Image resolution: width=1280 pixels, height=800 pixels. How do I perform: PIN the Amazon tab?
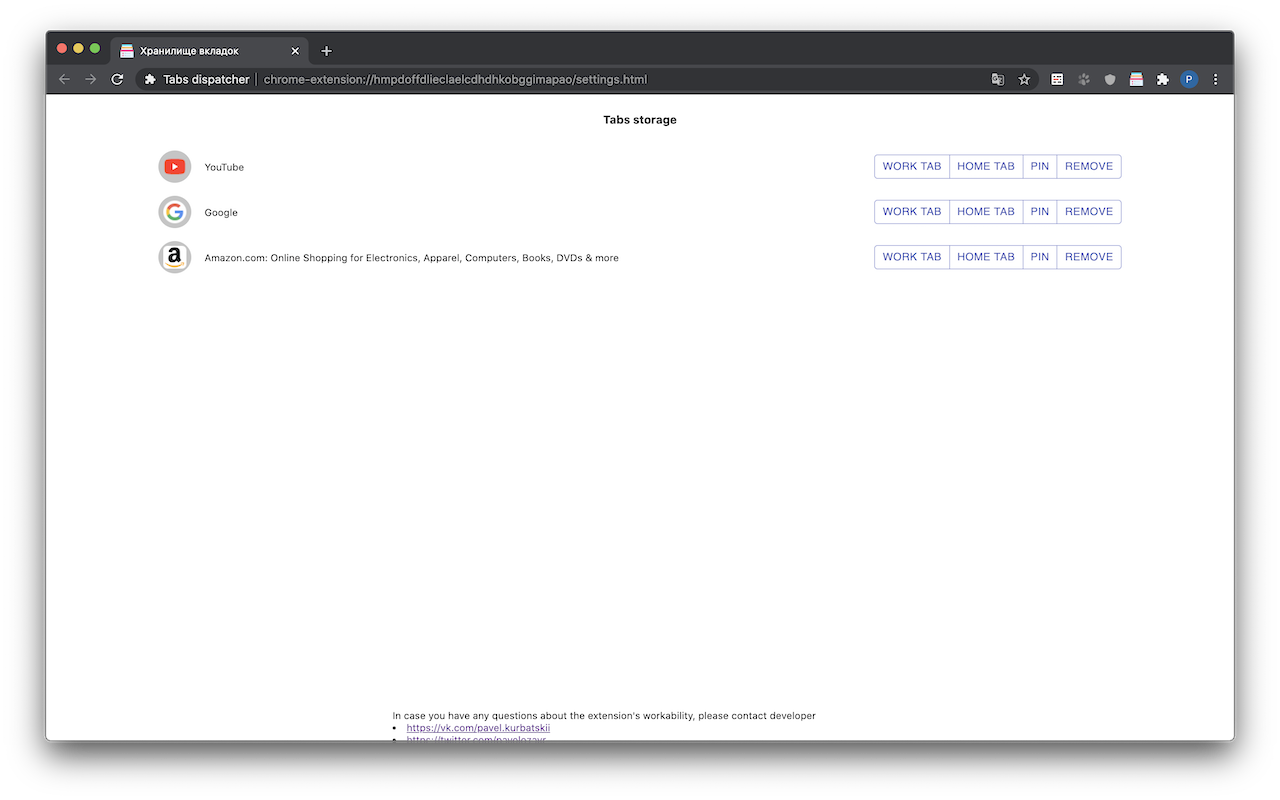click(x=1040, y=257)
